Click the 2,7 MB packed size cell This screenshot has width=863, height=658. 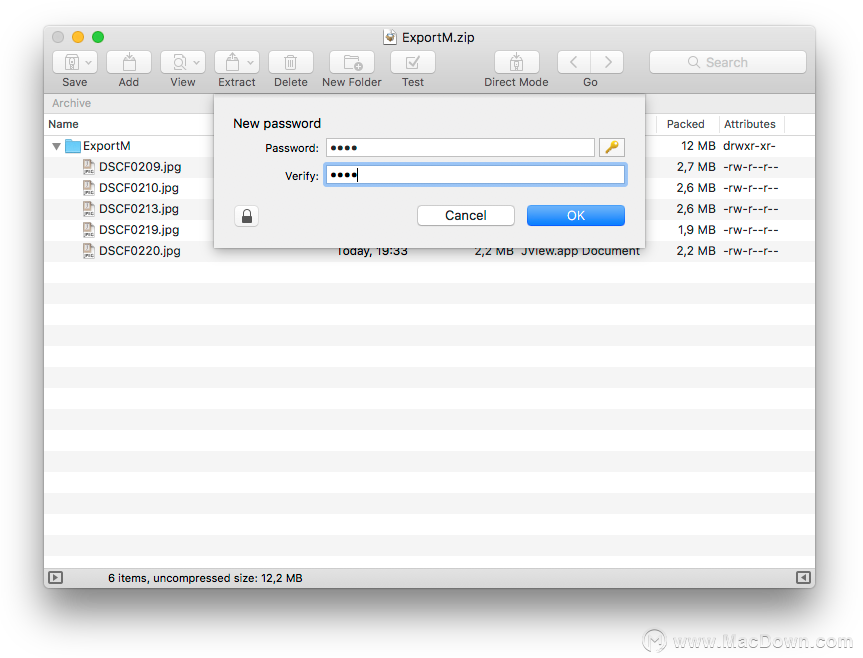pos(696,167)
